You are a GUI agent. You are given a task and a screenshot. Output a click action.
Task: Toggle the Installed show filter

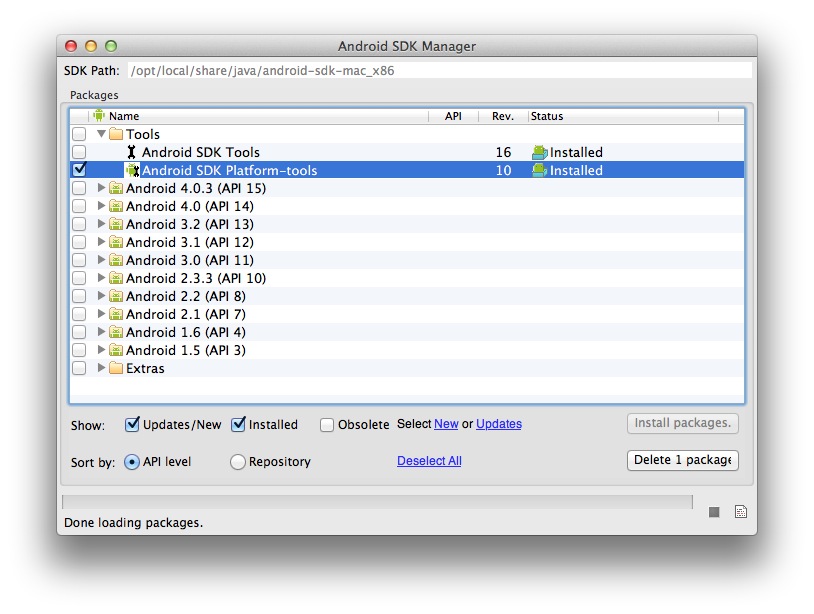[x=238, y=424]
